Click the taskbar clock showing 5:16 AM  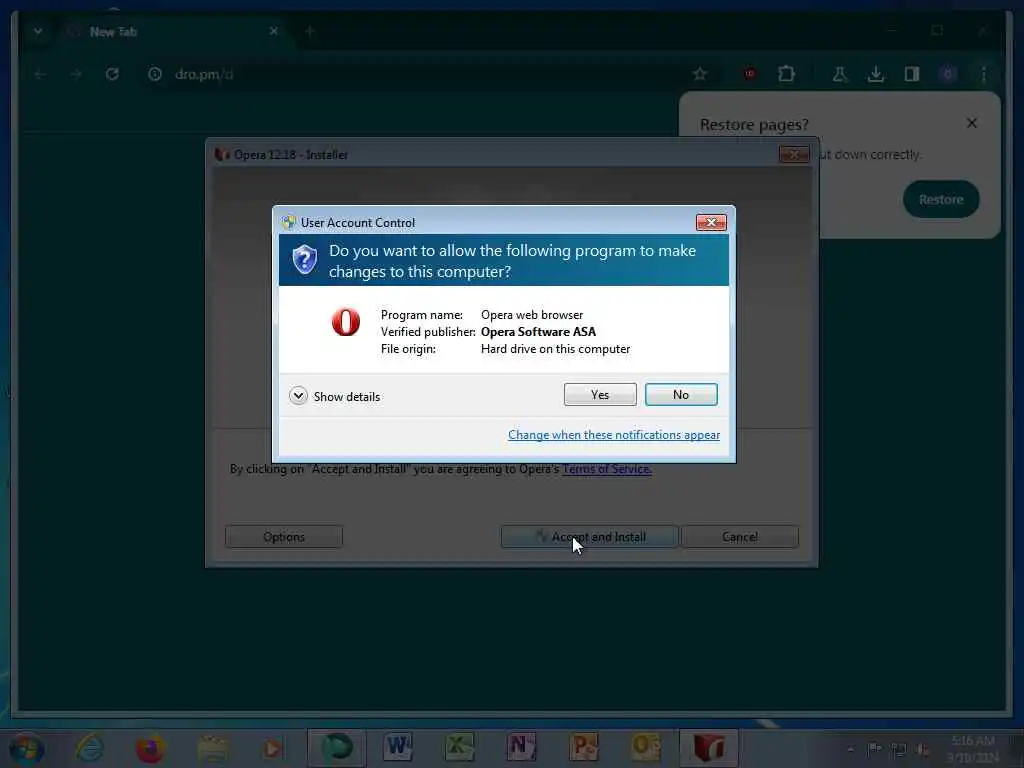973,748
